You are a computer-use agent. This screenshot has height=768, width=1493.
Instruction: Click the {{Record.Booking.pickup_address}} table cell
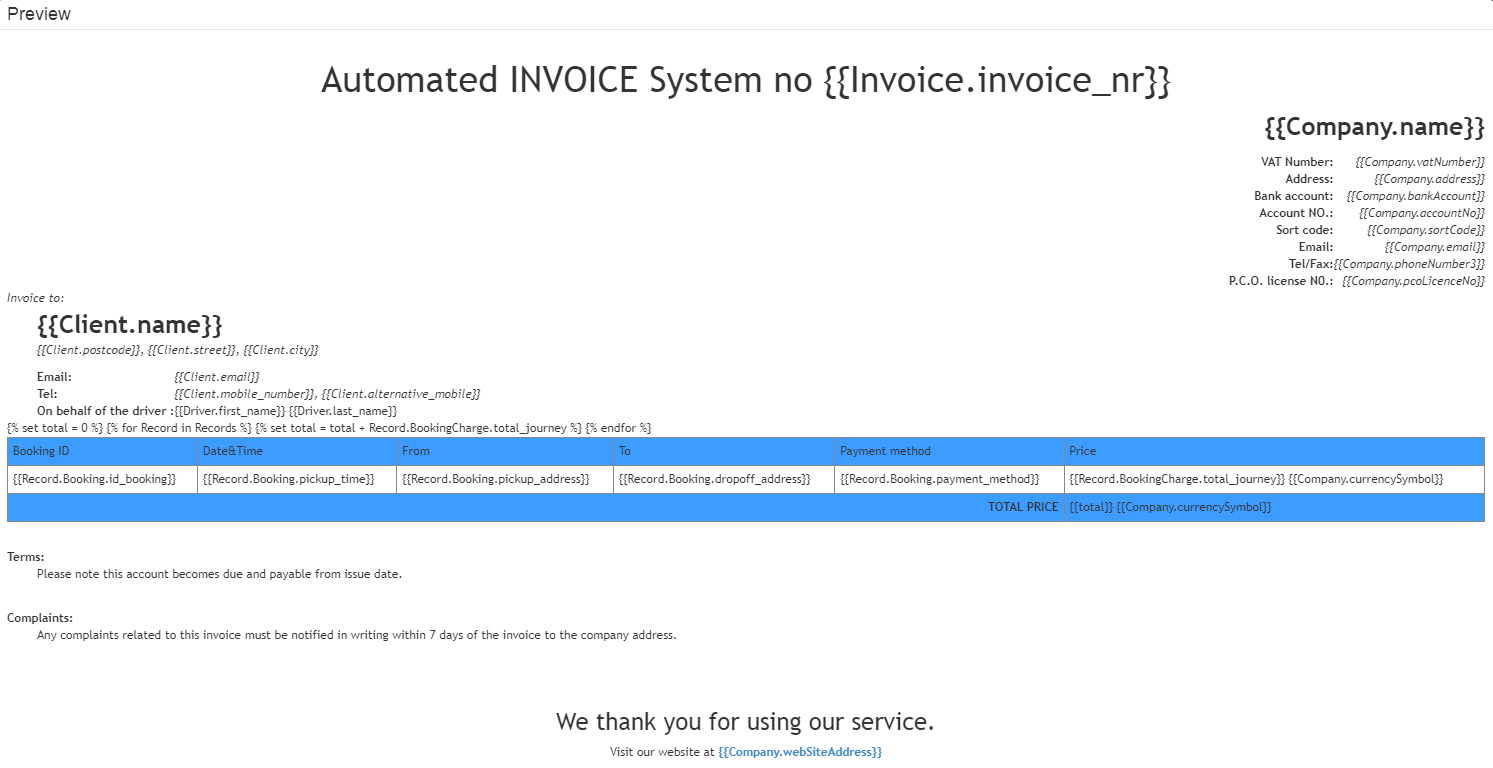[x=497, y=479]
